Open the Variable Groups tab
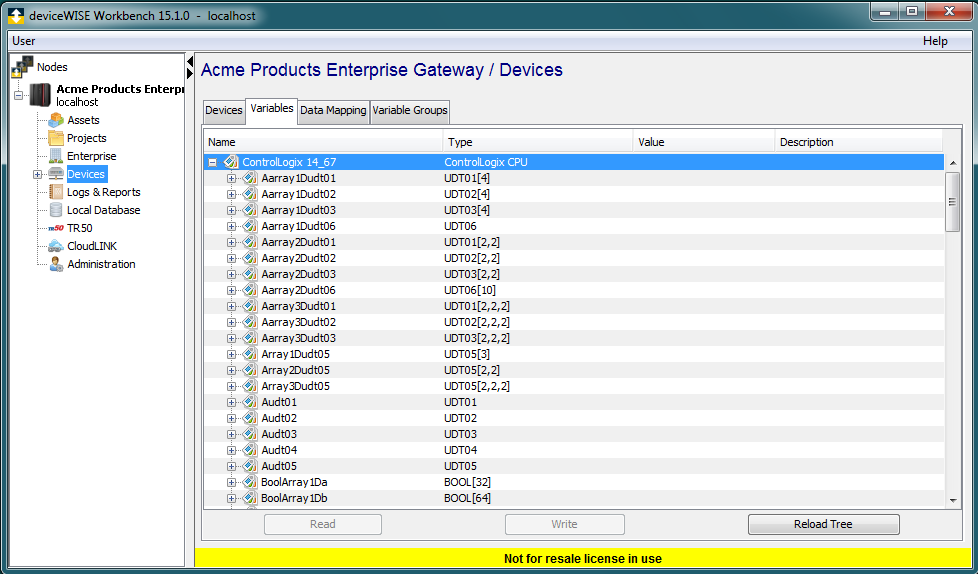 point(410,110)
